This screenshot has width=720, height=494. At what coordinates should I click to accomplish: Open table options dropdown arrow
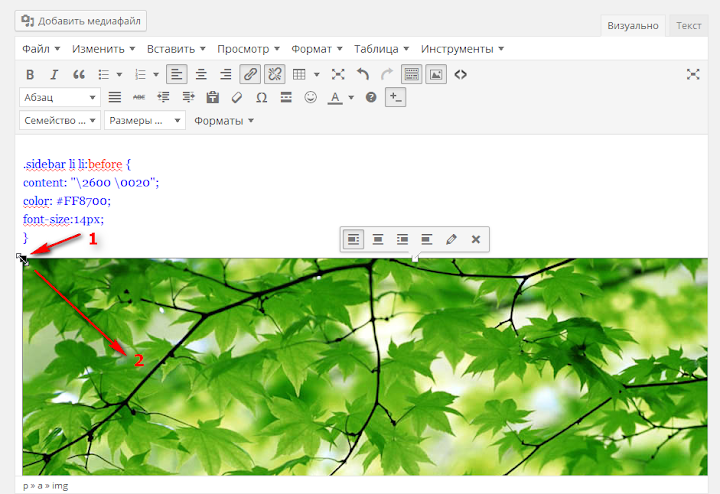pyautogui.click(x=316, y=74)
